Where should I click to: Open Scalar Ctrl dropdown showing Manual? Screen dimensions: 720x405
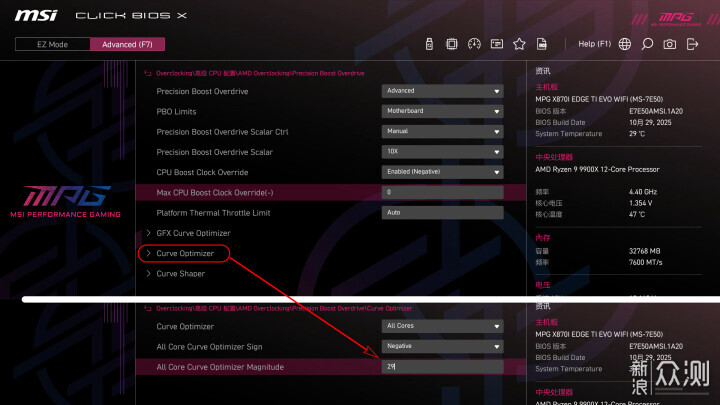(x=442, y=131)
